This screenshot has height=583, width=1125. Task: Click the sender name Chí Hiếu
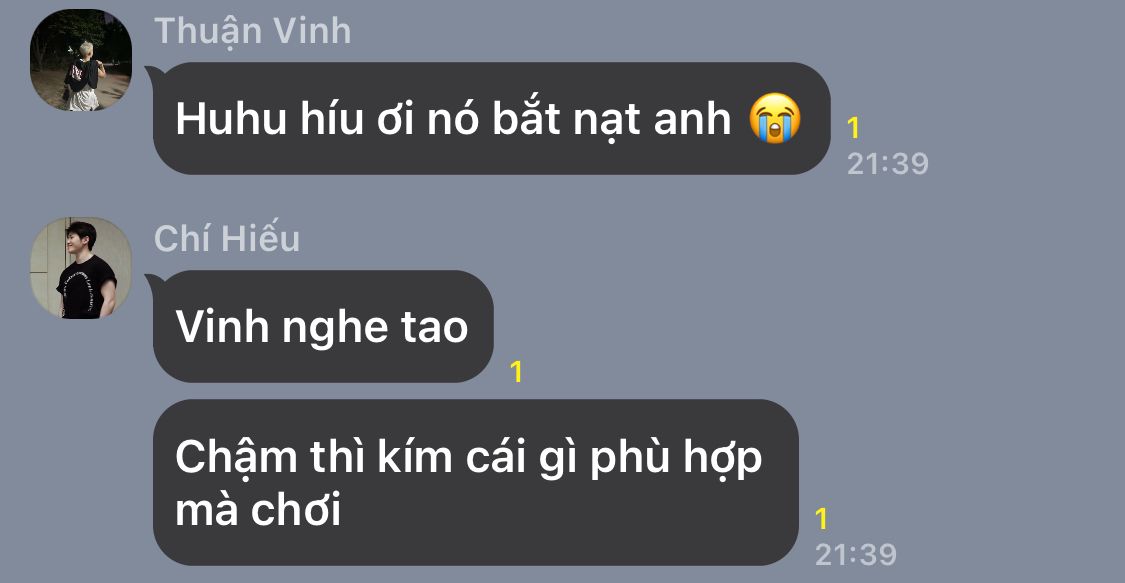[227, 237]
